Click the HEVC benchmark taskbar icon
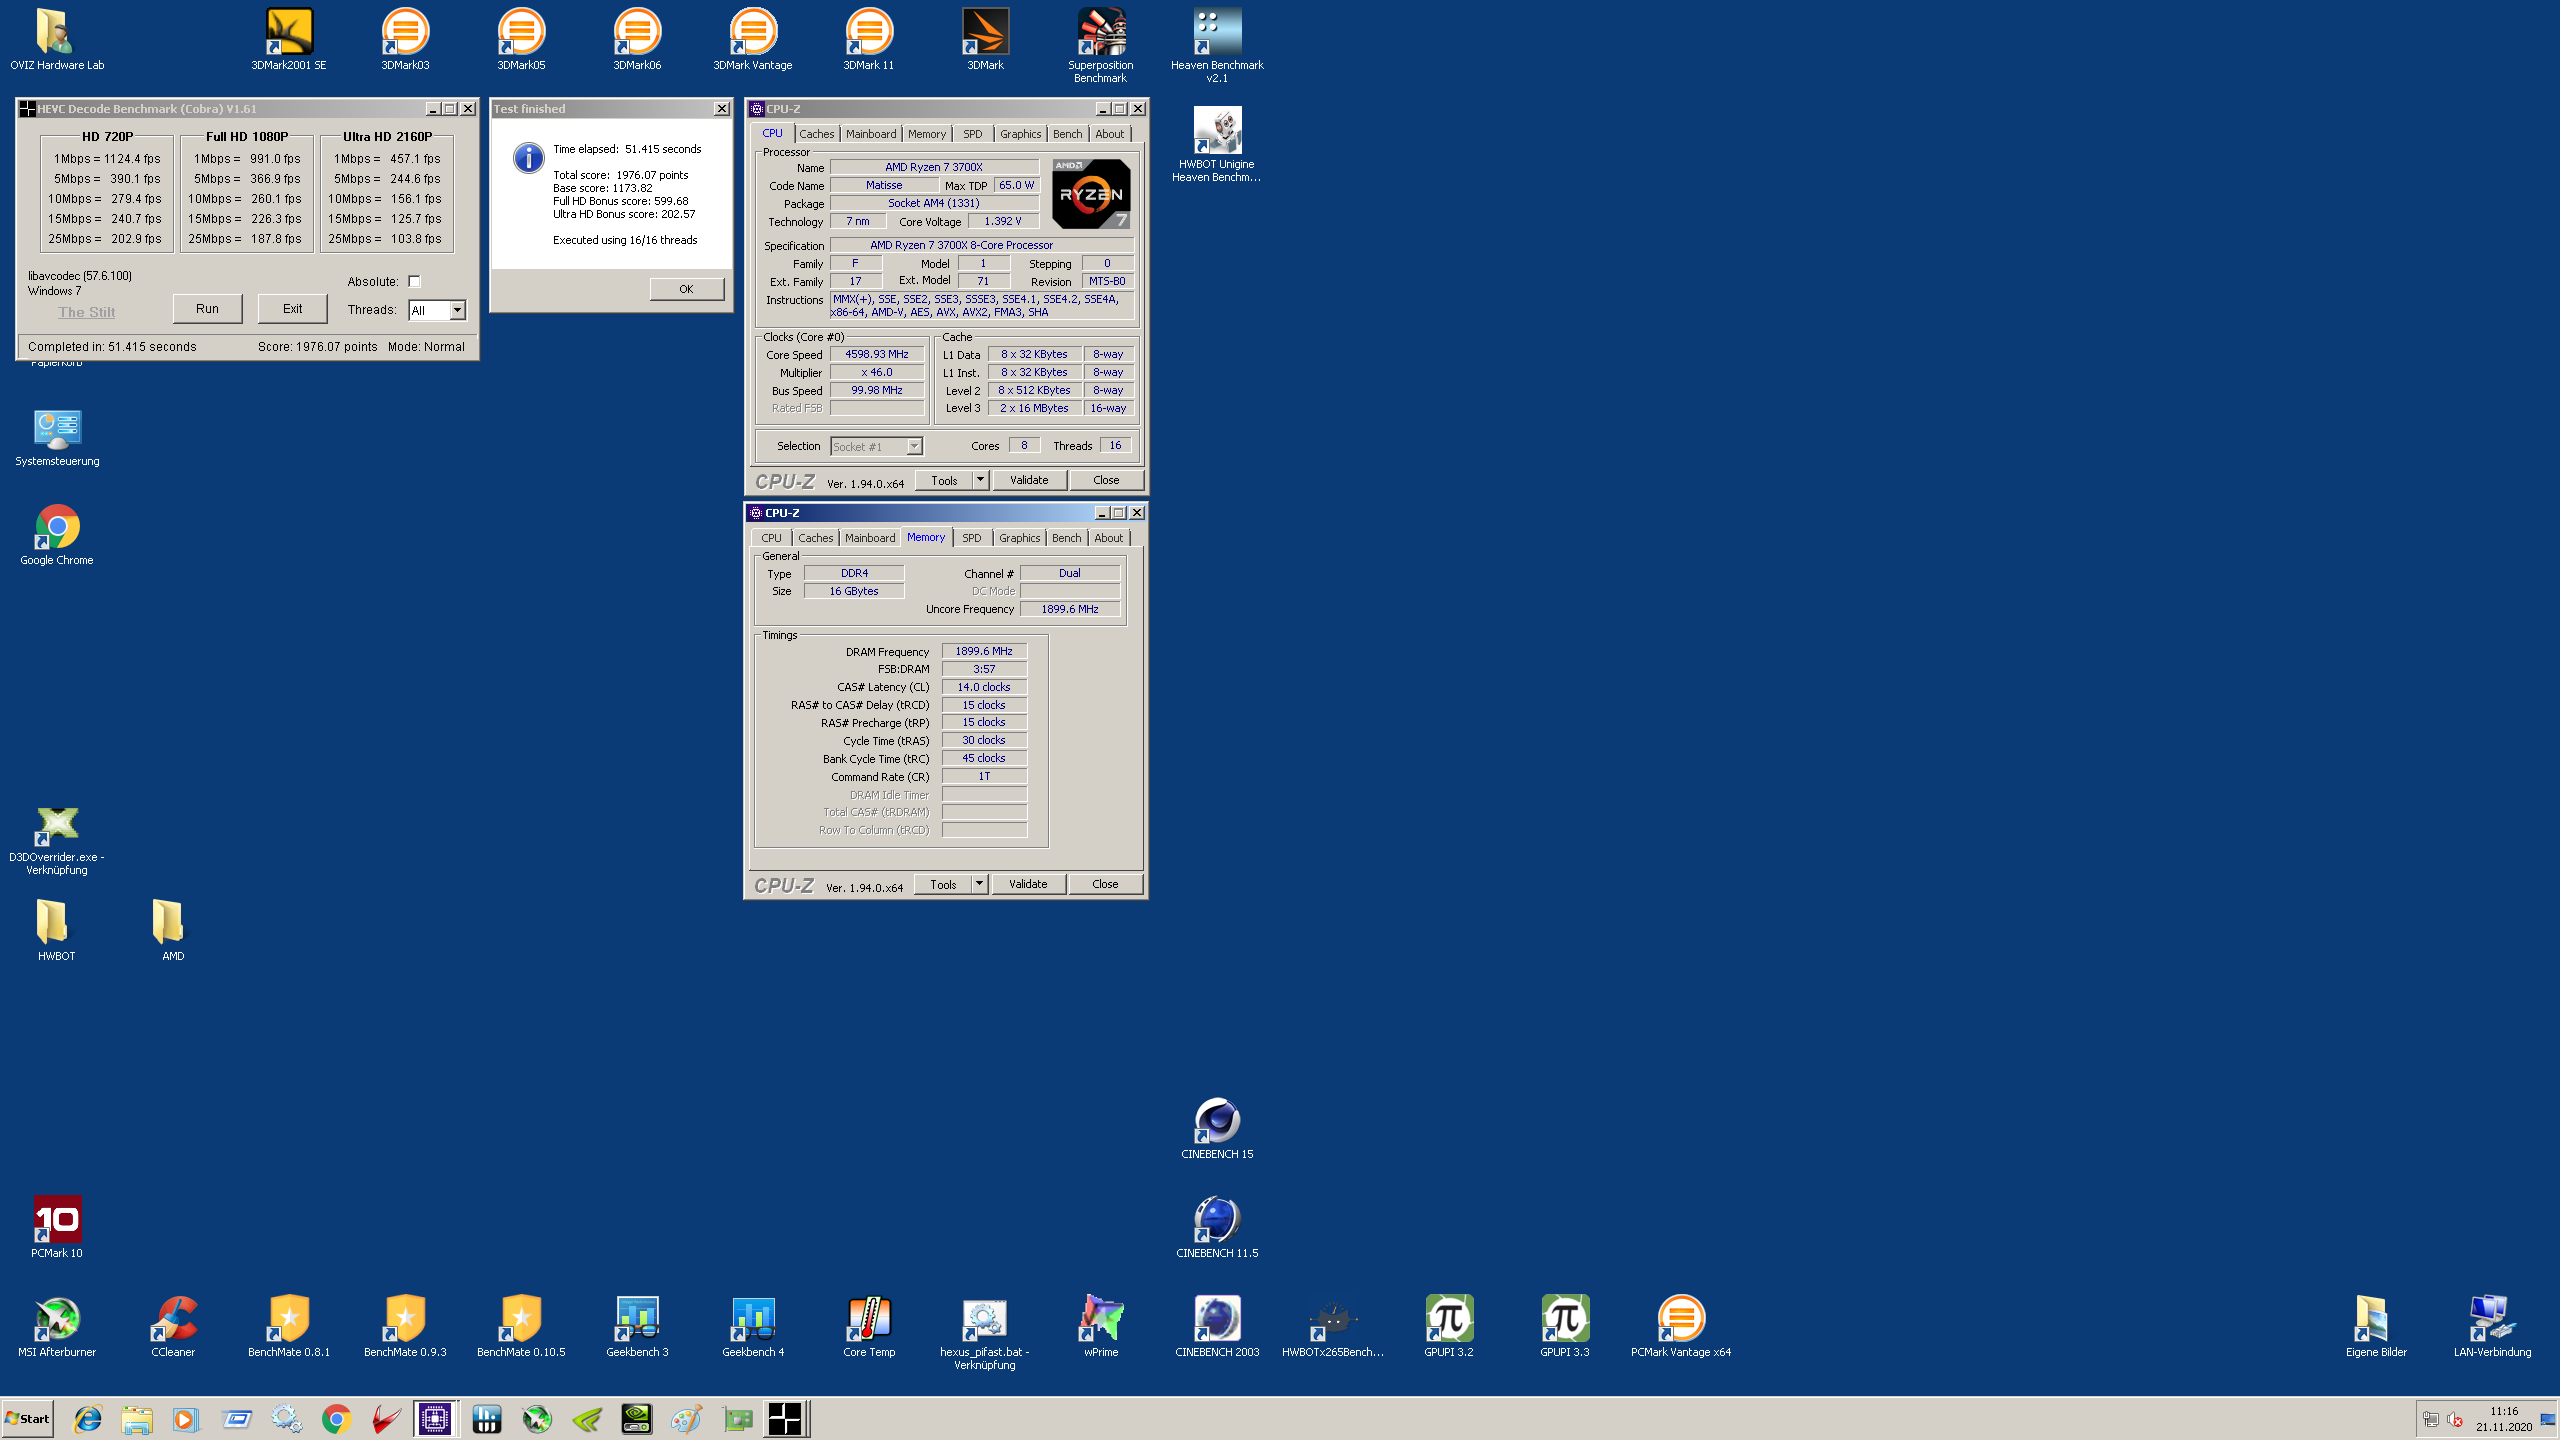The width and height of the screenshot is (2560, 1440). click(785, 1418)
